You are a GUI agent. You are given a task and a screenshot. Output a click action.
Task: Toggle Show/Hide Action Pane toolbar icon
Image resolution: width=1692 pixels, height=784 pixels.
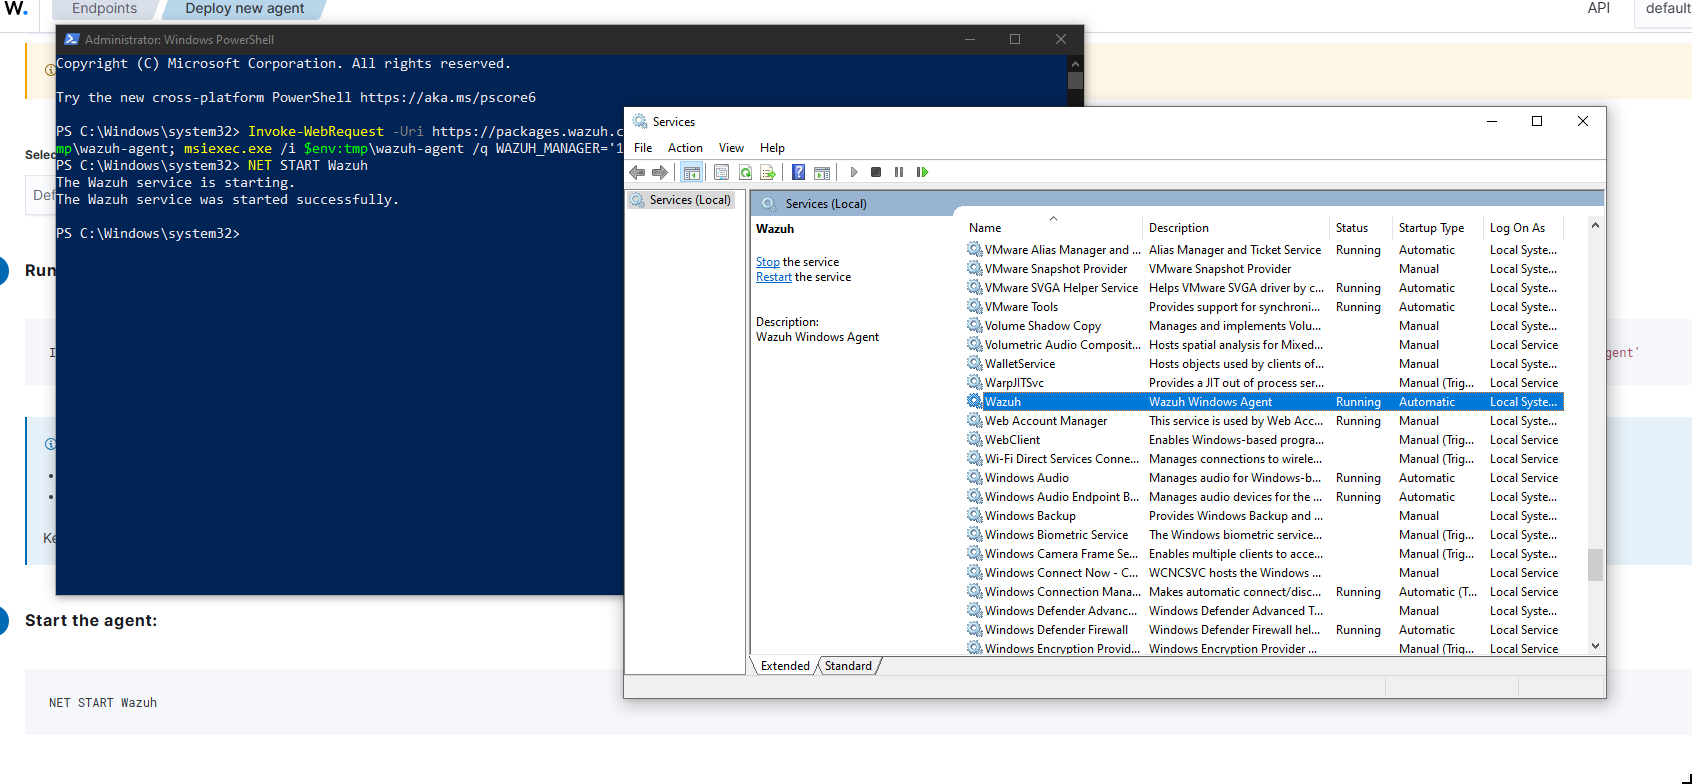[822, 172]
